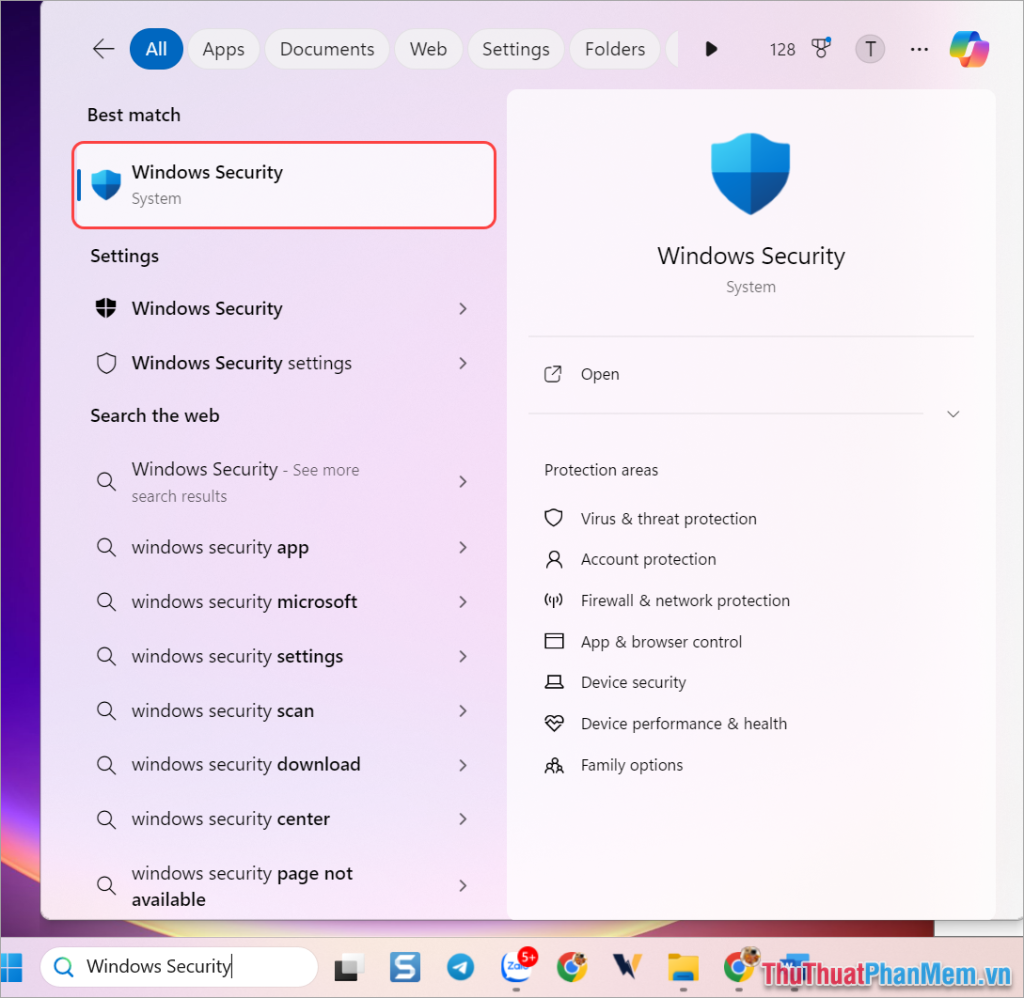This screenshot has height=998, width=1024.
Task: Expand 'windows security microsoft' chevron
Action: coord(462,602)
